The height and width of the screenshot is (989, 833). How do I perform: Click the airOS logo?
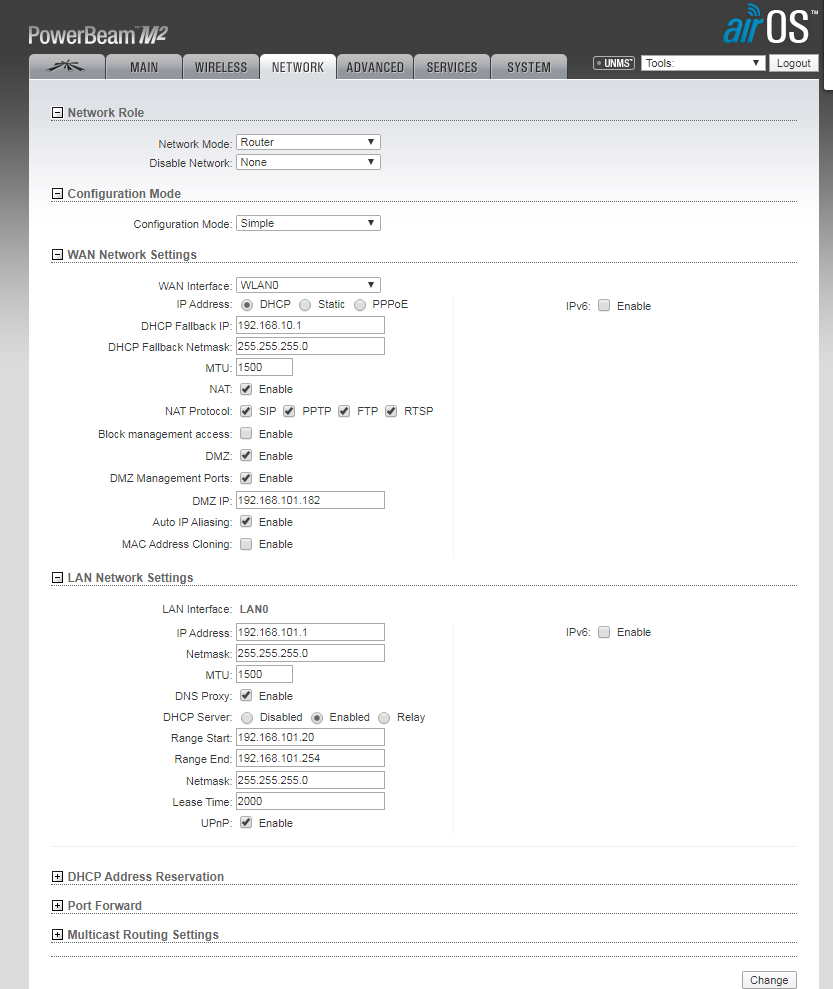pos(771,25)
